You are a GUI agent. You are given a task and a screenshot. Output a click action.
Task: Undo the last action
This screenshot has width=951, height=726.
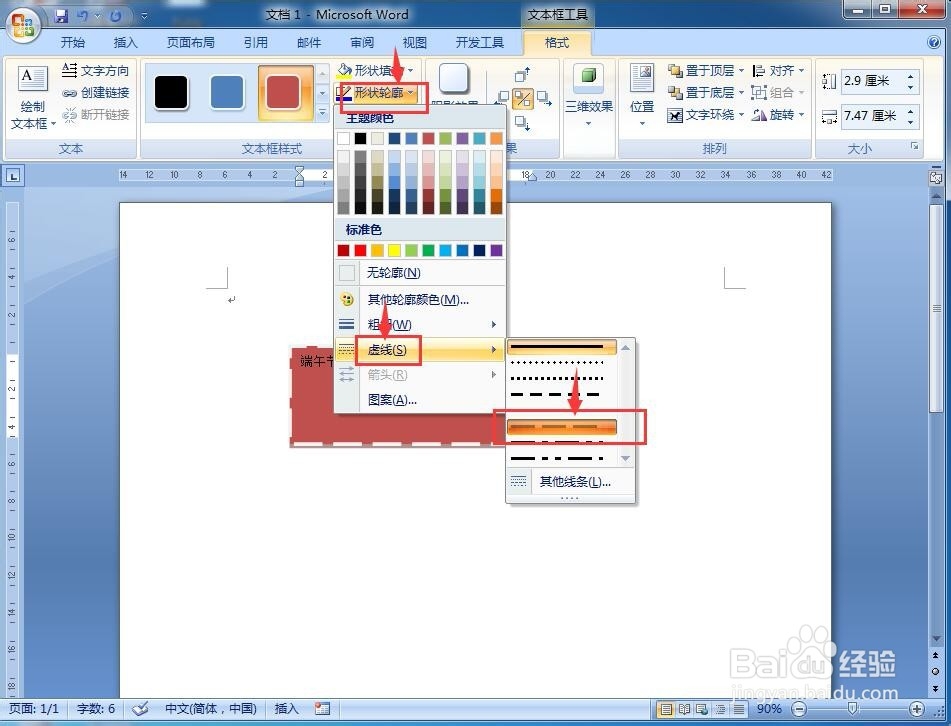83,15
